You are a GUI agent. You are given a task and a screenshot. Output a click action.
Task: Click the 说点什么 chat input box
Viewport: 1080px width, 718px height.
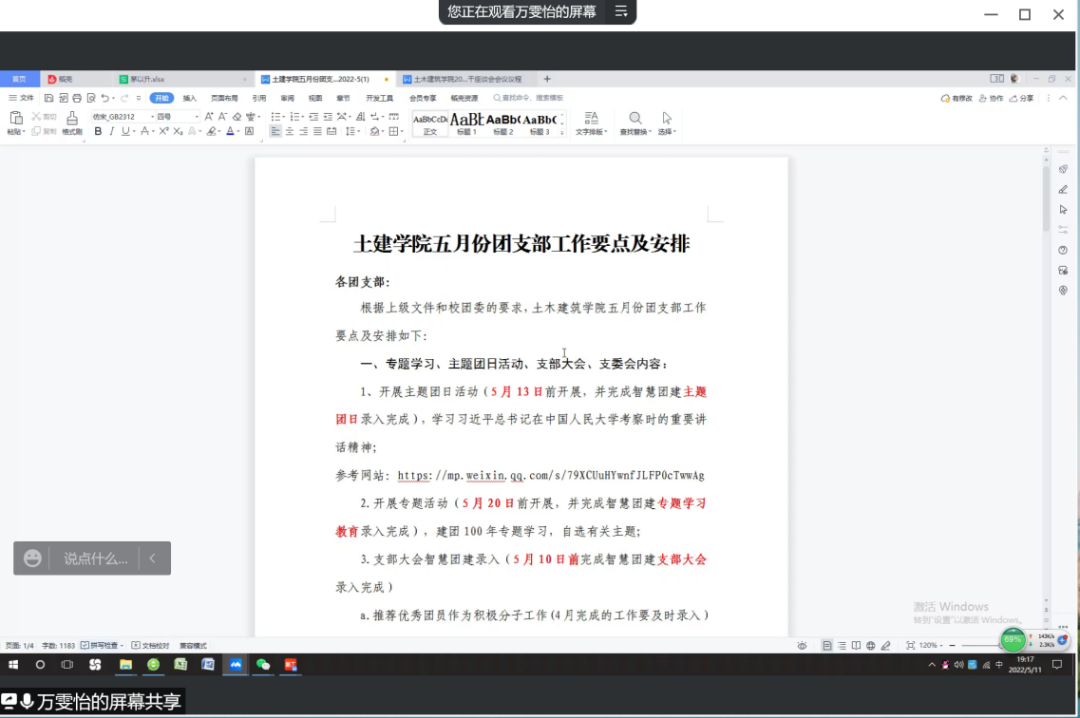point(95,558)
